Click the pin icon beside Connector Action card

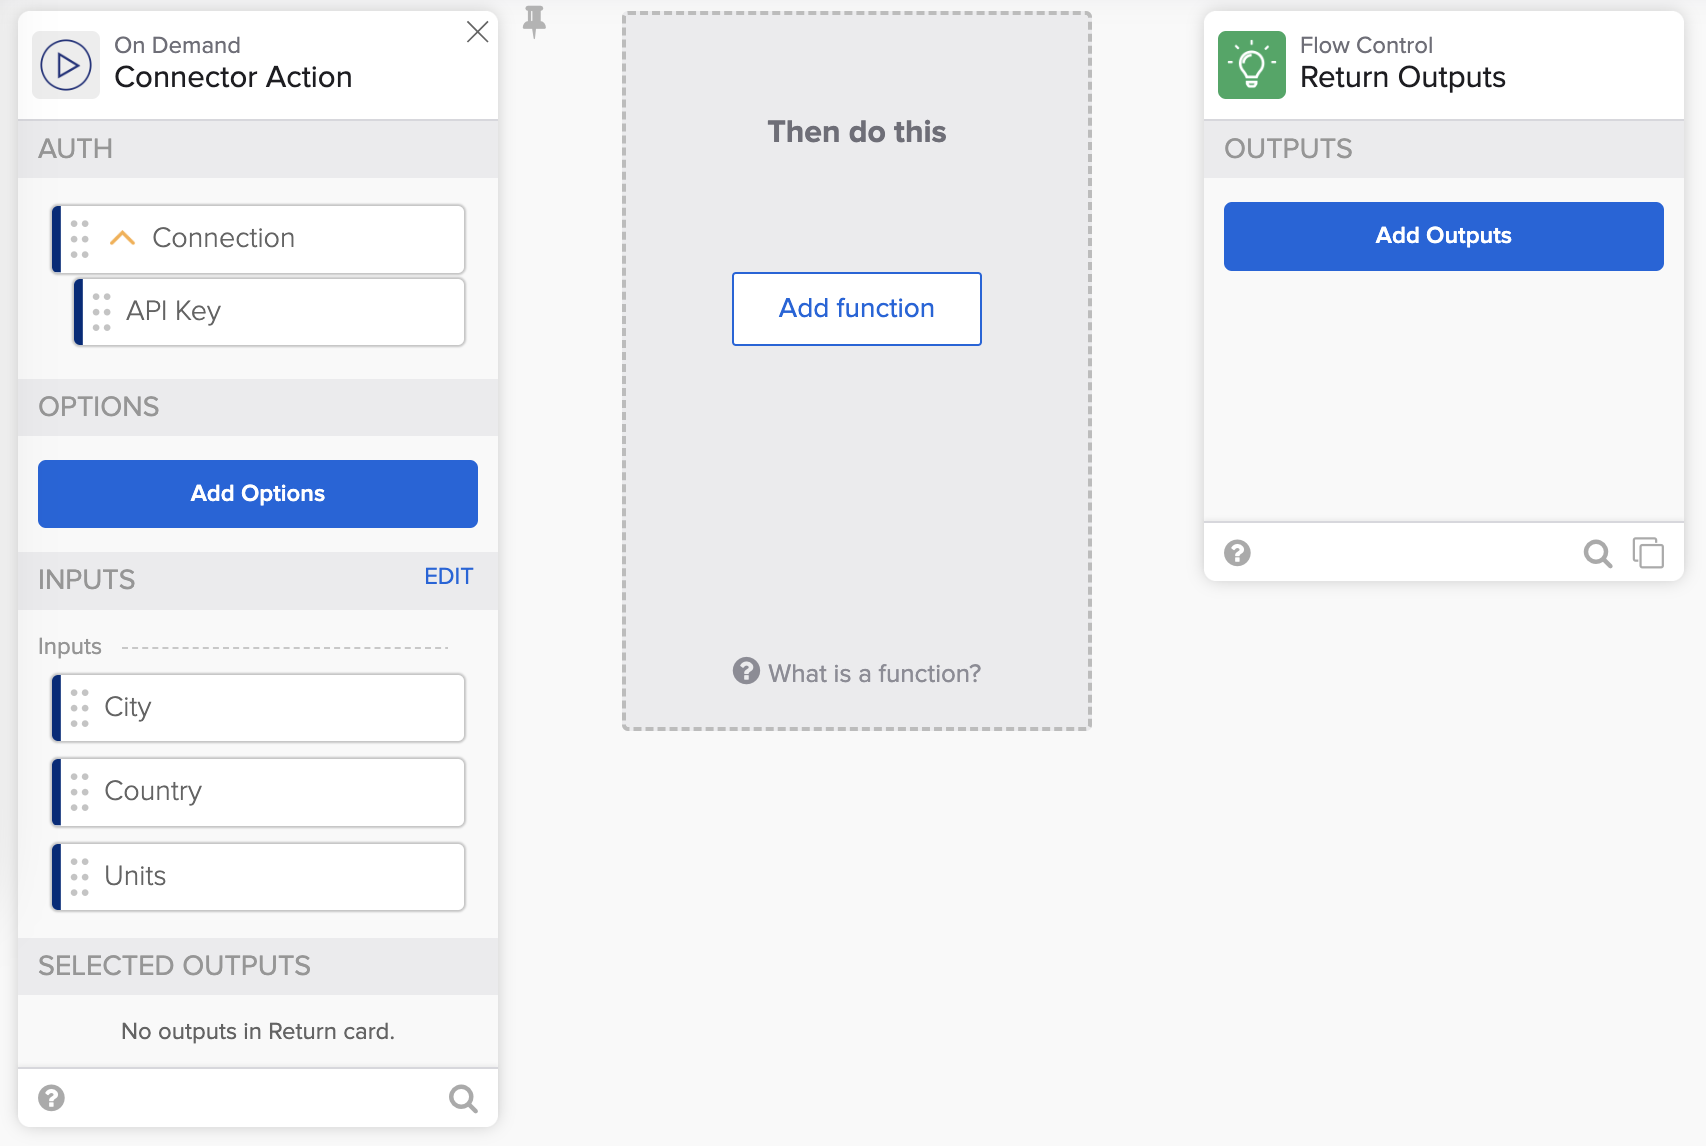[x=535, y=21]
